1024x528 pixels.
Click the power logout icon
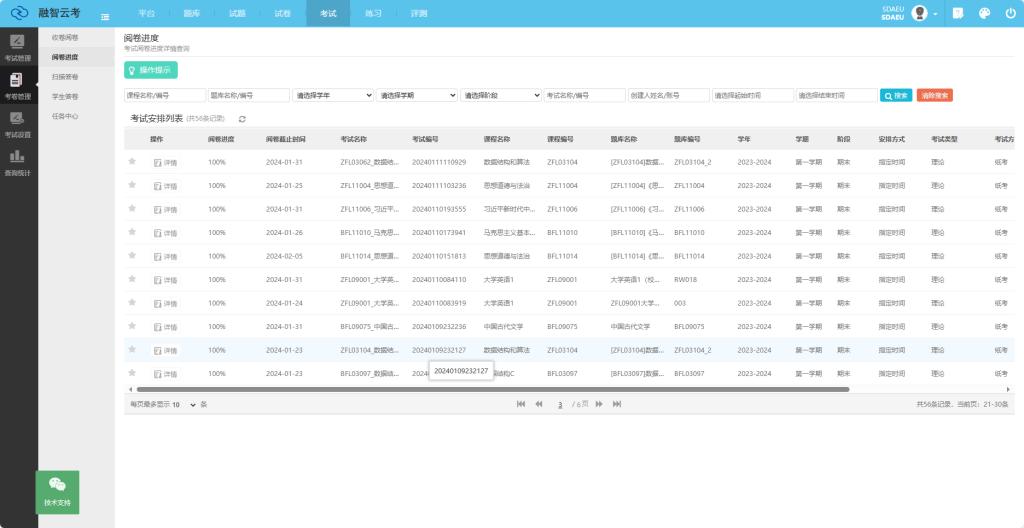coord(1009,14)
